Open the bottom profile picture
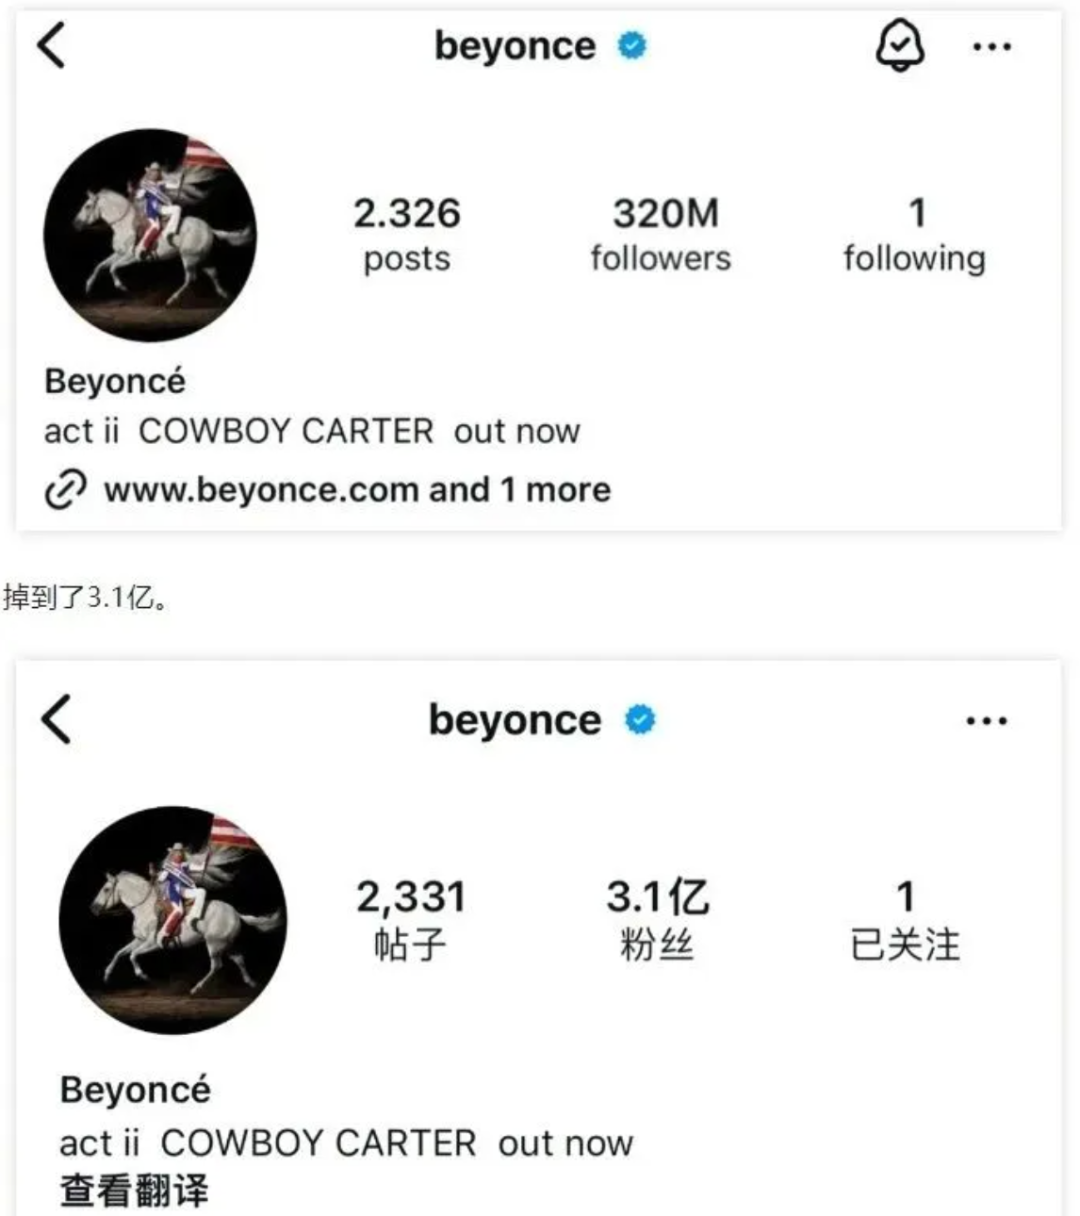Viewport: 1080px width, 1216px height. [x=172, y=920]
